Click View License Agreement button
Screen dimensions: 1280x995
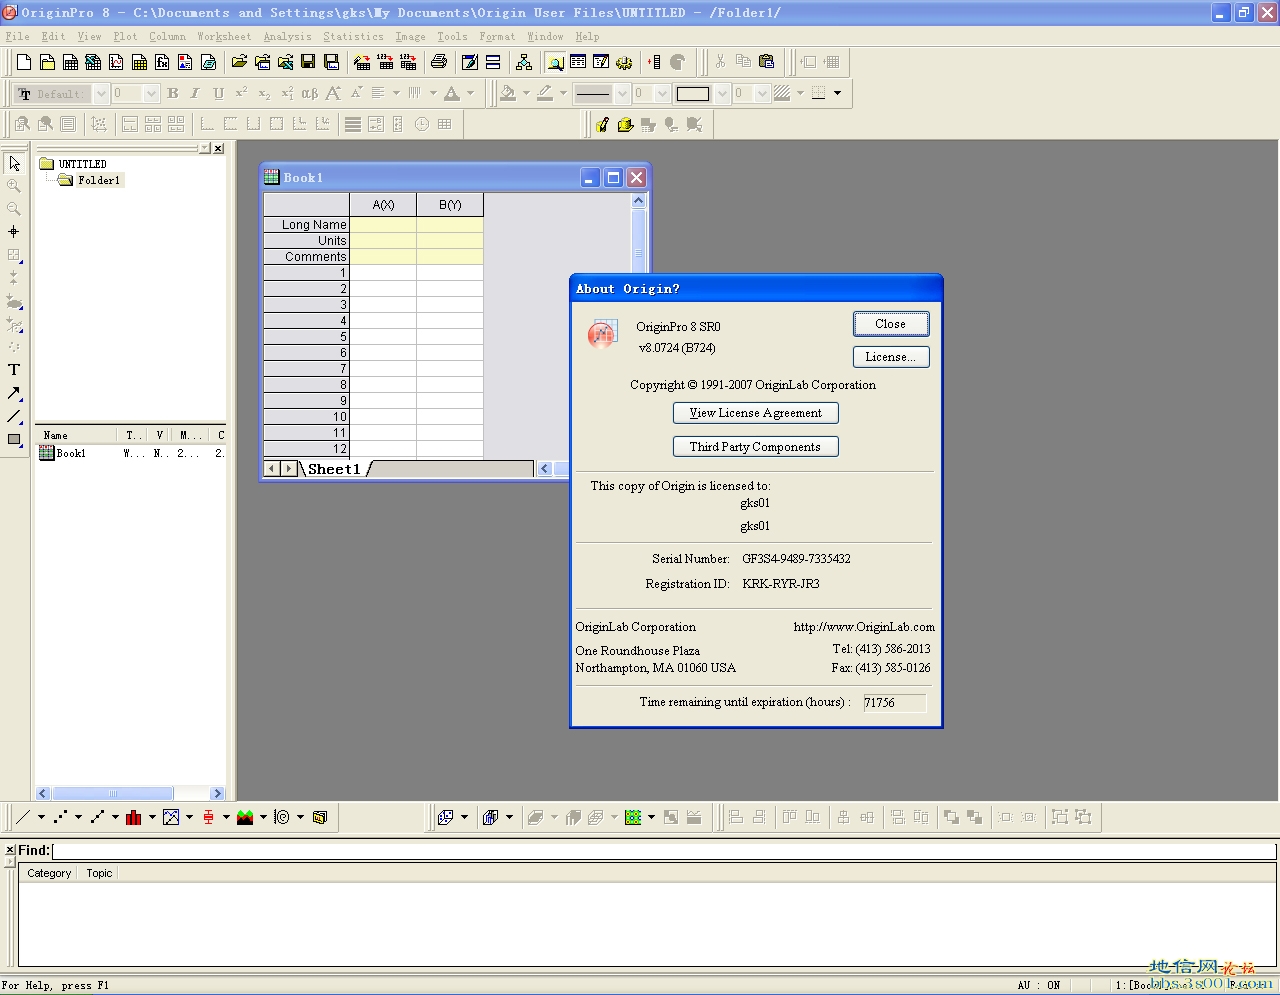coord(756,413)
